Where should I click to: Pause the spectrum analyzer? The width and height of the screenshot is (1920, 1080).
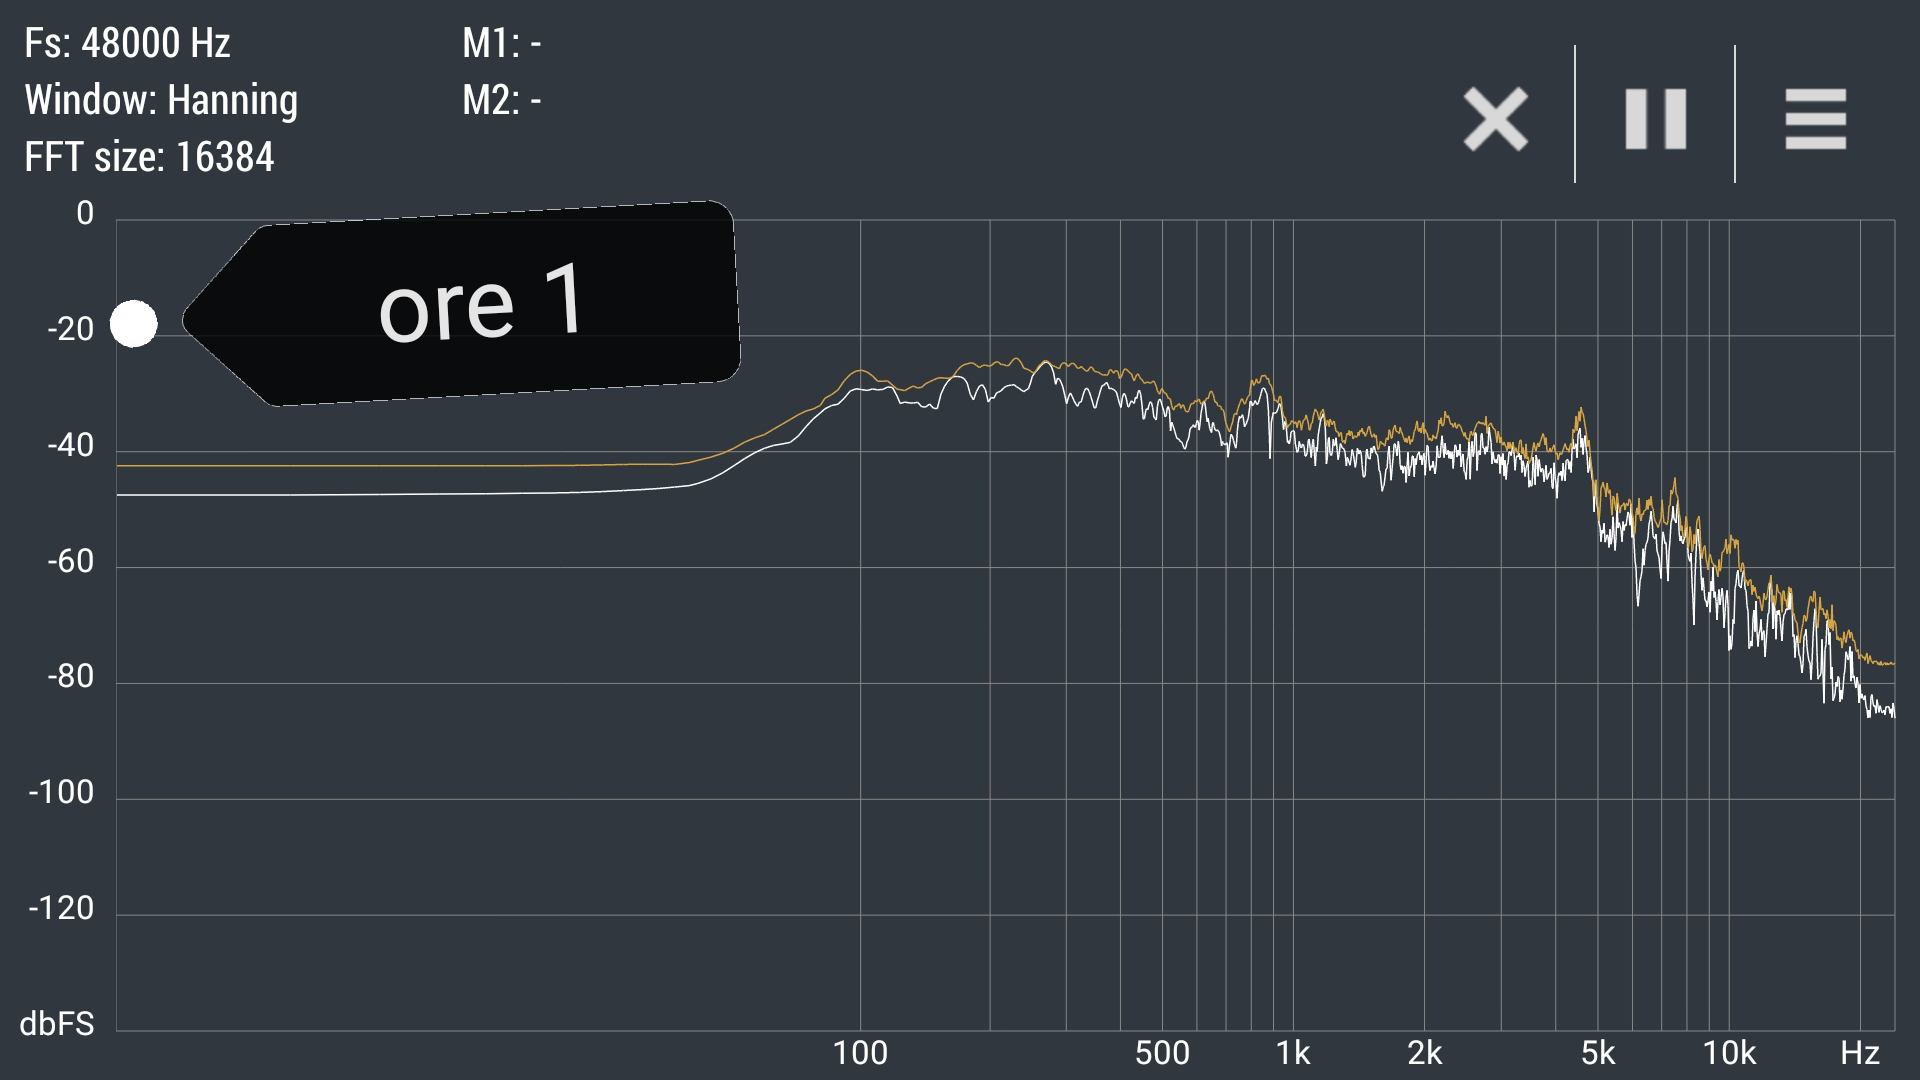[1655, 119]
